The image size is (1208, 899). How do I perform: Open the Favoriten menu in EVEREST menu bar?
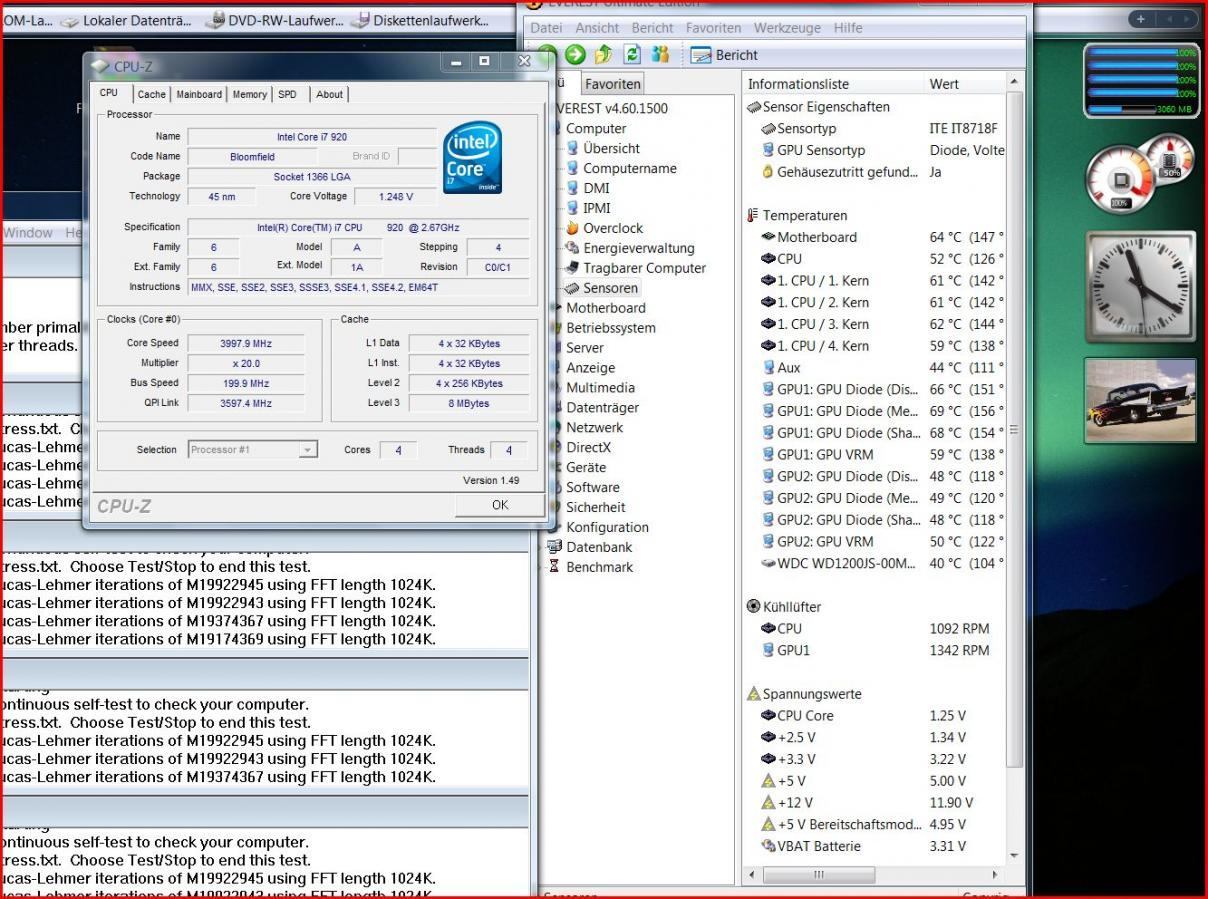coord(713,28)
